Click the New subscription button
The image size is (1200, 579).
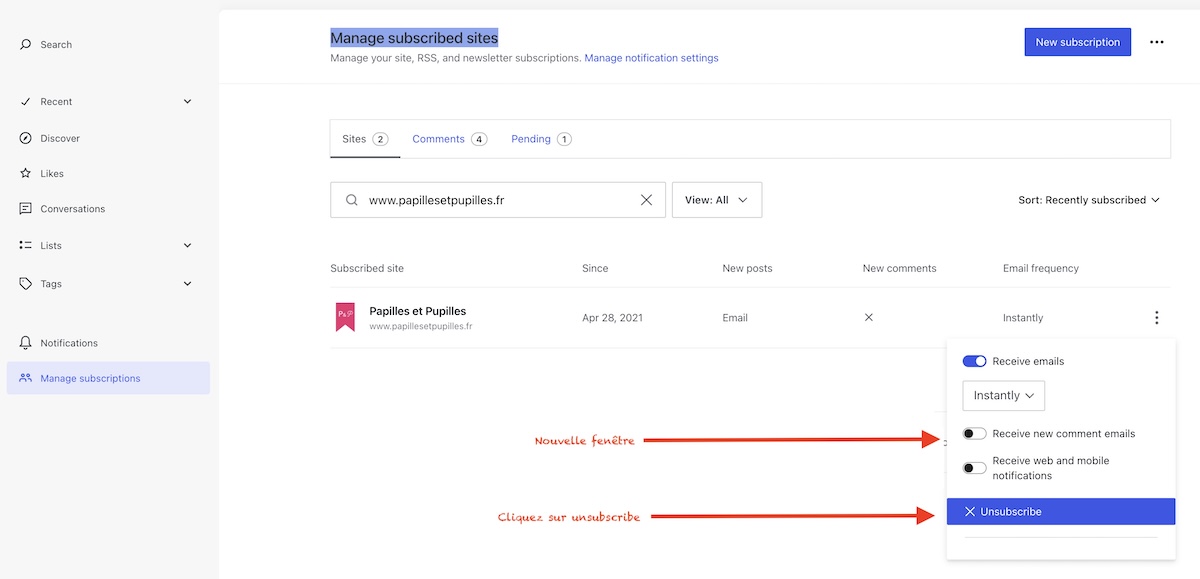pyautogui.click(x=1077, y=42)
